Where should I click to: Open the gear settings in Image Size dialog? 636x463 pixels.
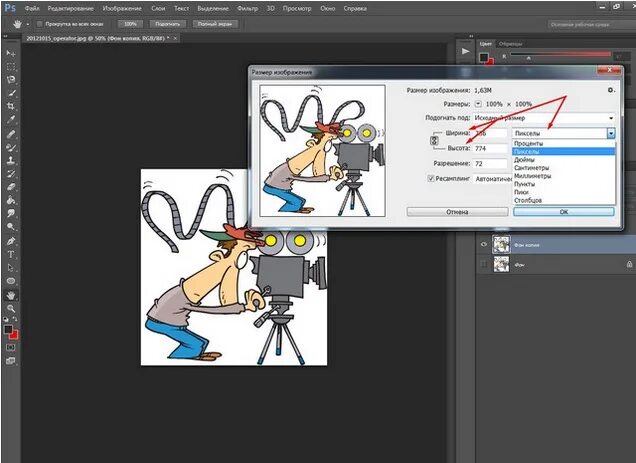tap(611, 90)
